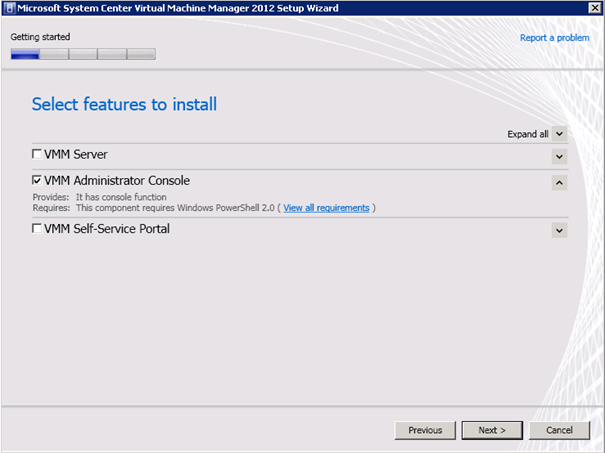Click 'This component requires Windows PowerShell 2.0' text

click(x=175, y=208)
